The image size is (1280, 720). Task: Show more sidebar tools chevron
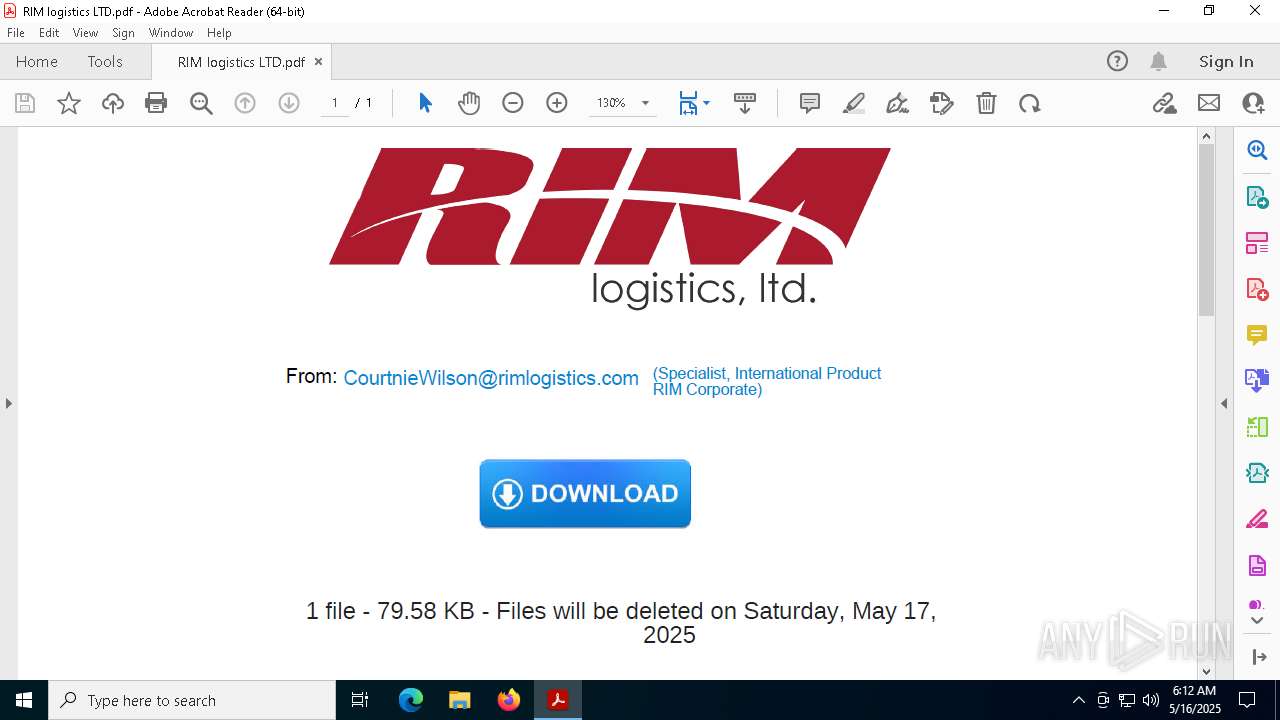pos(1257,621)
